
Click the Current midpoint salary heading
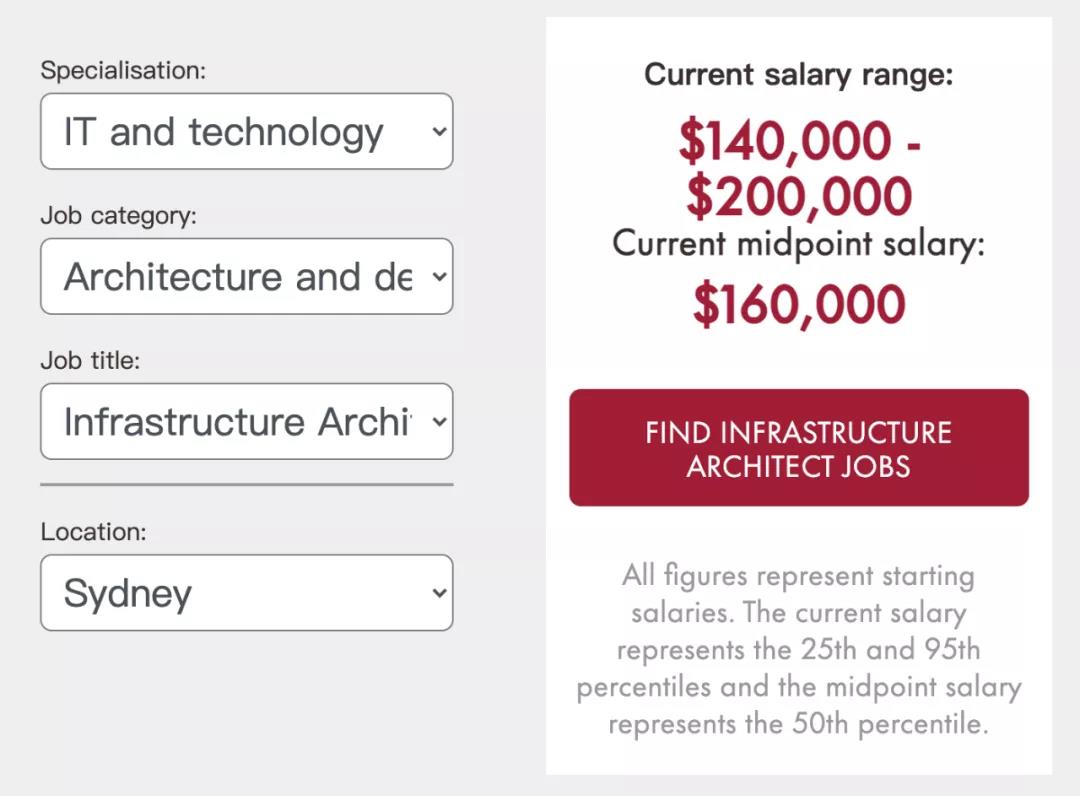(x=798, y=244)
